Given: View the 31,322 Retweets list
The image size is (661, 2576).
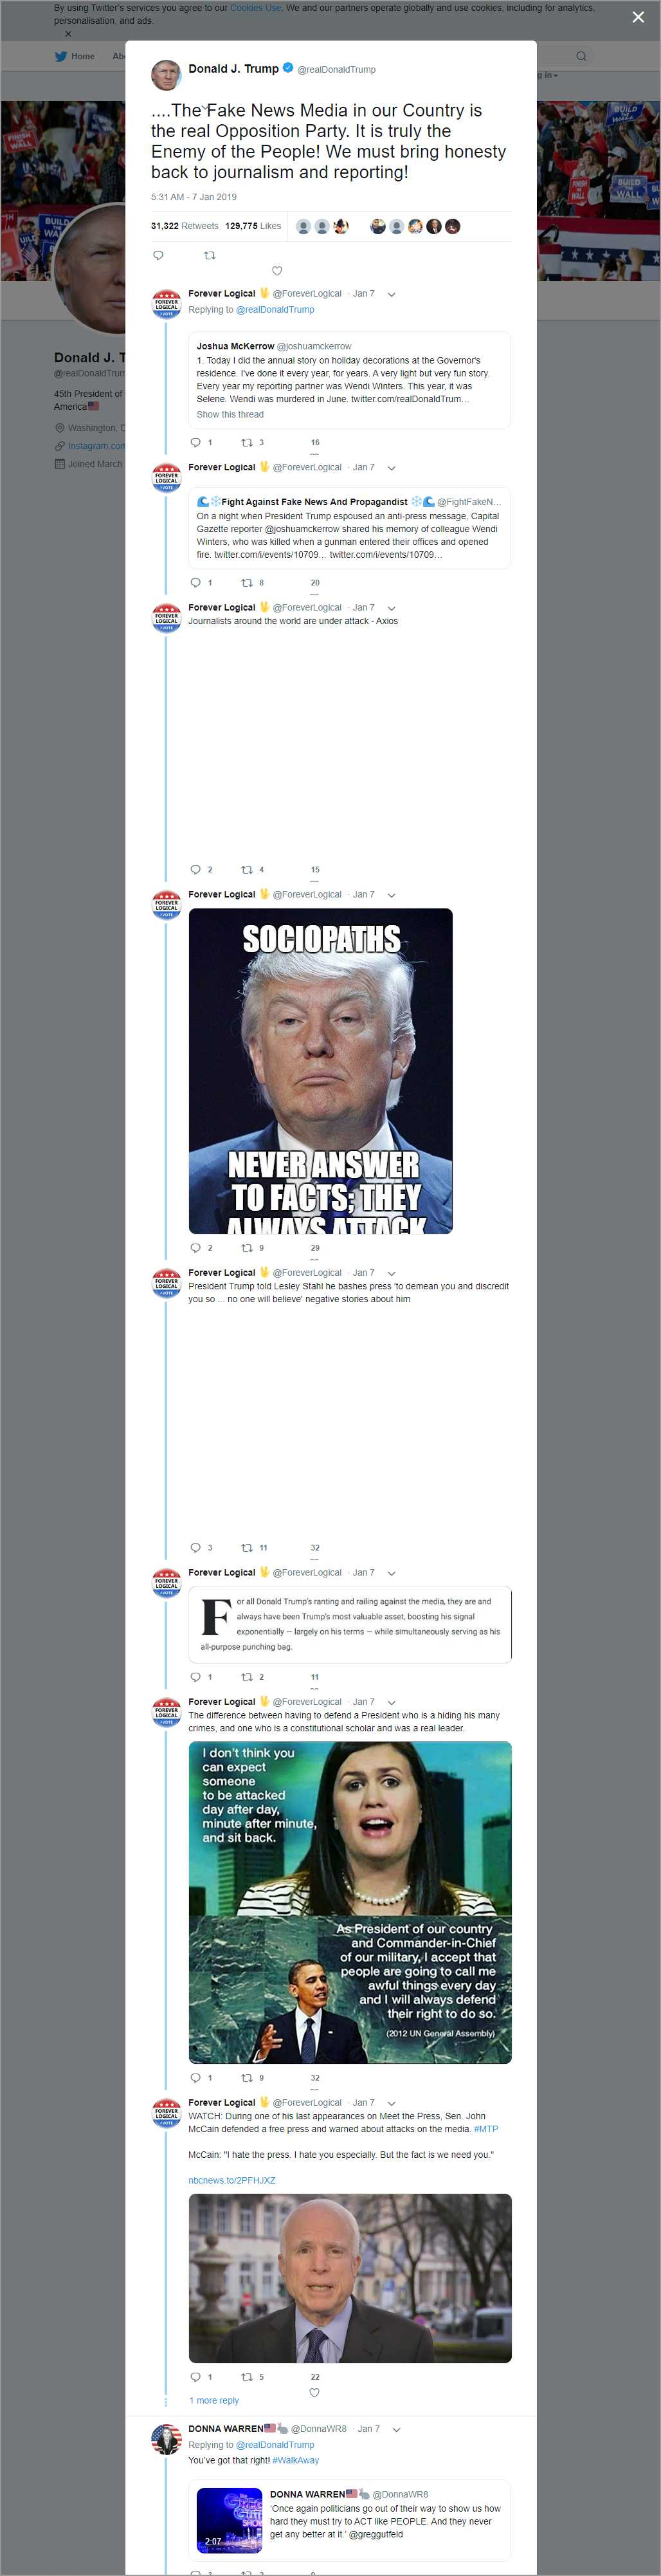Looking at the screenshot, I should [x=184, y=226].
